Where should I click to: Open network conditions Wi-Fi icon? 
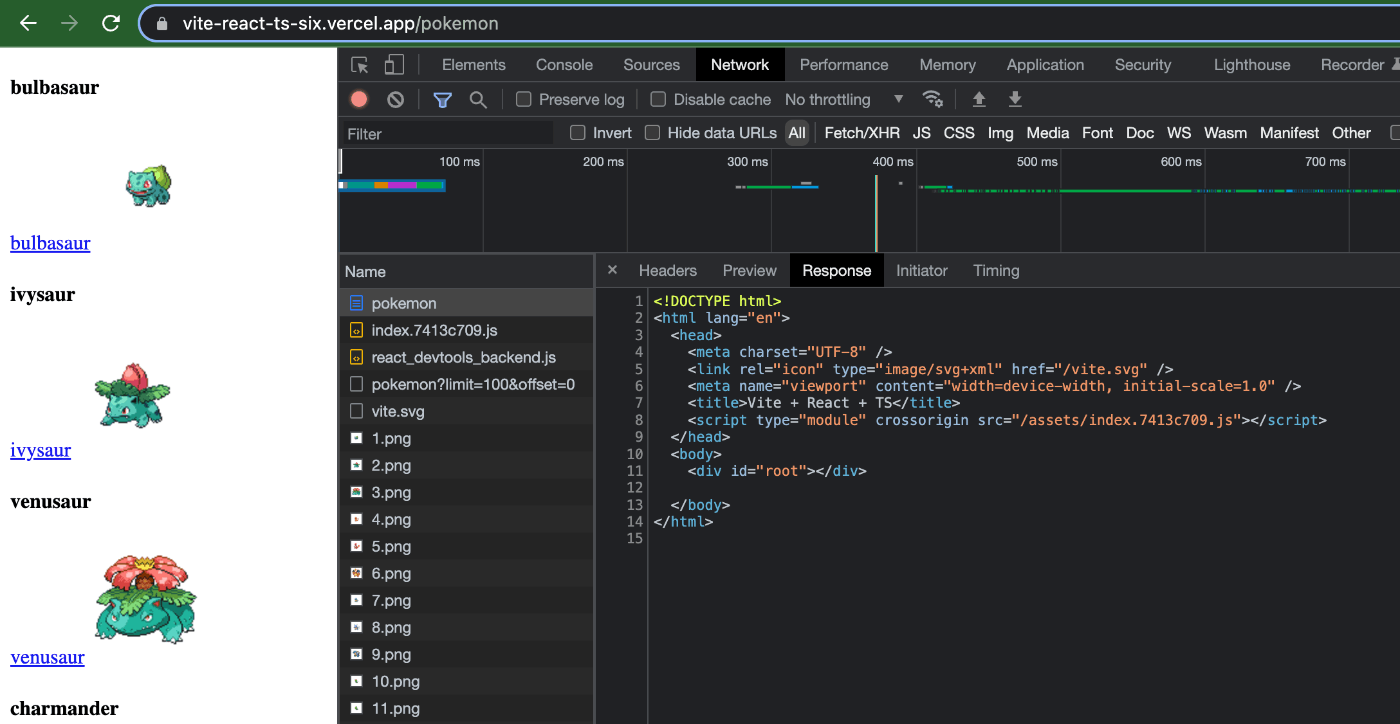[x=932, y=99]
